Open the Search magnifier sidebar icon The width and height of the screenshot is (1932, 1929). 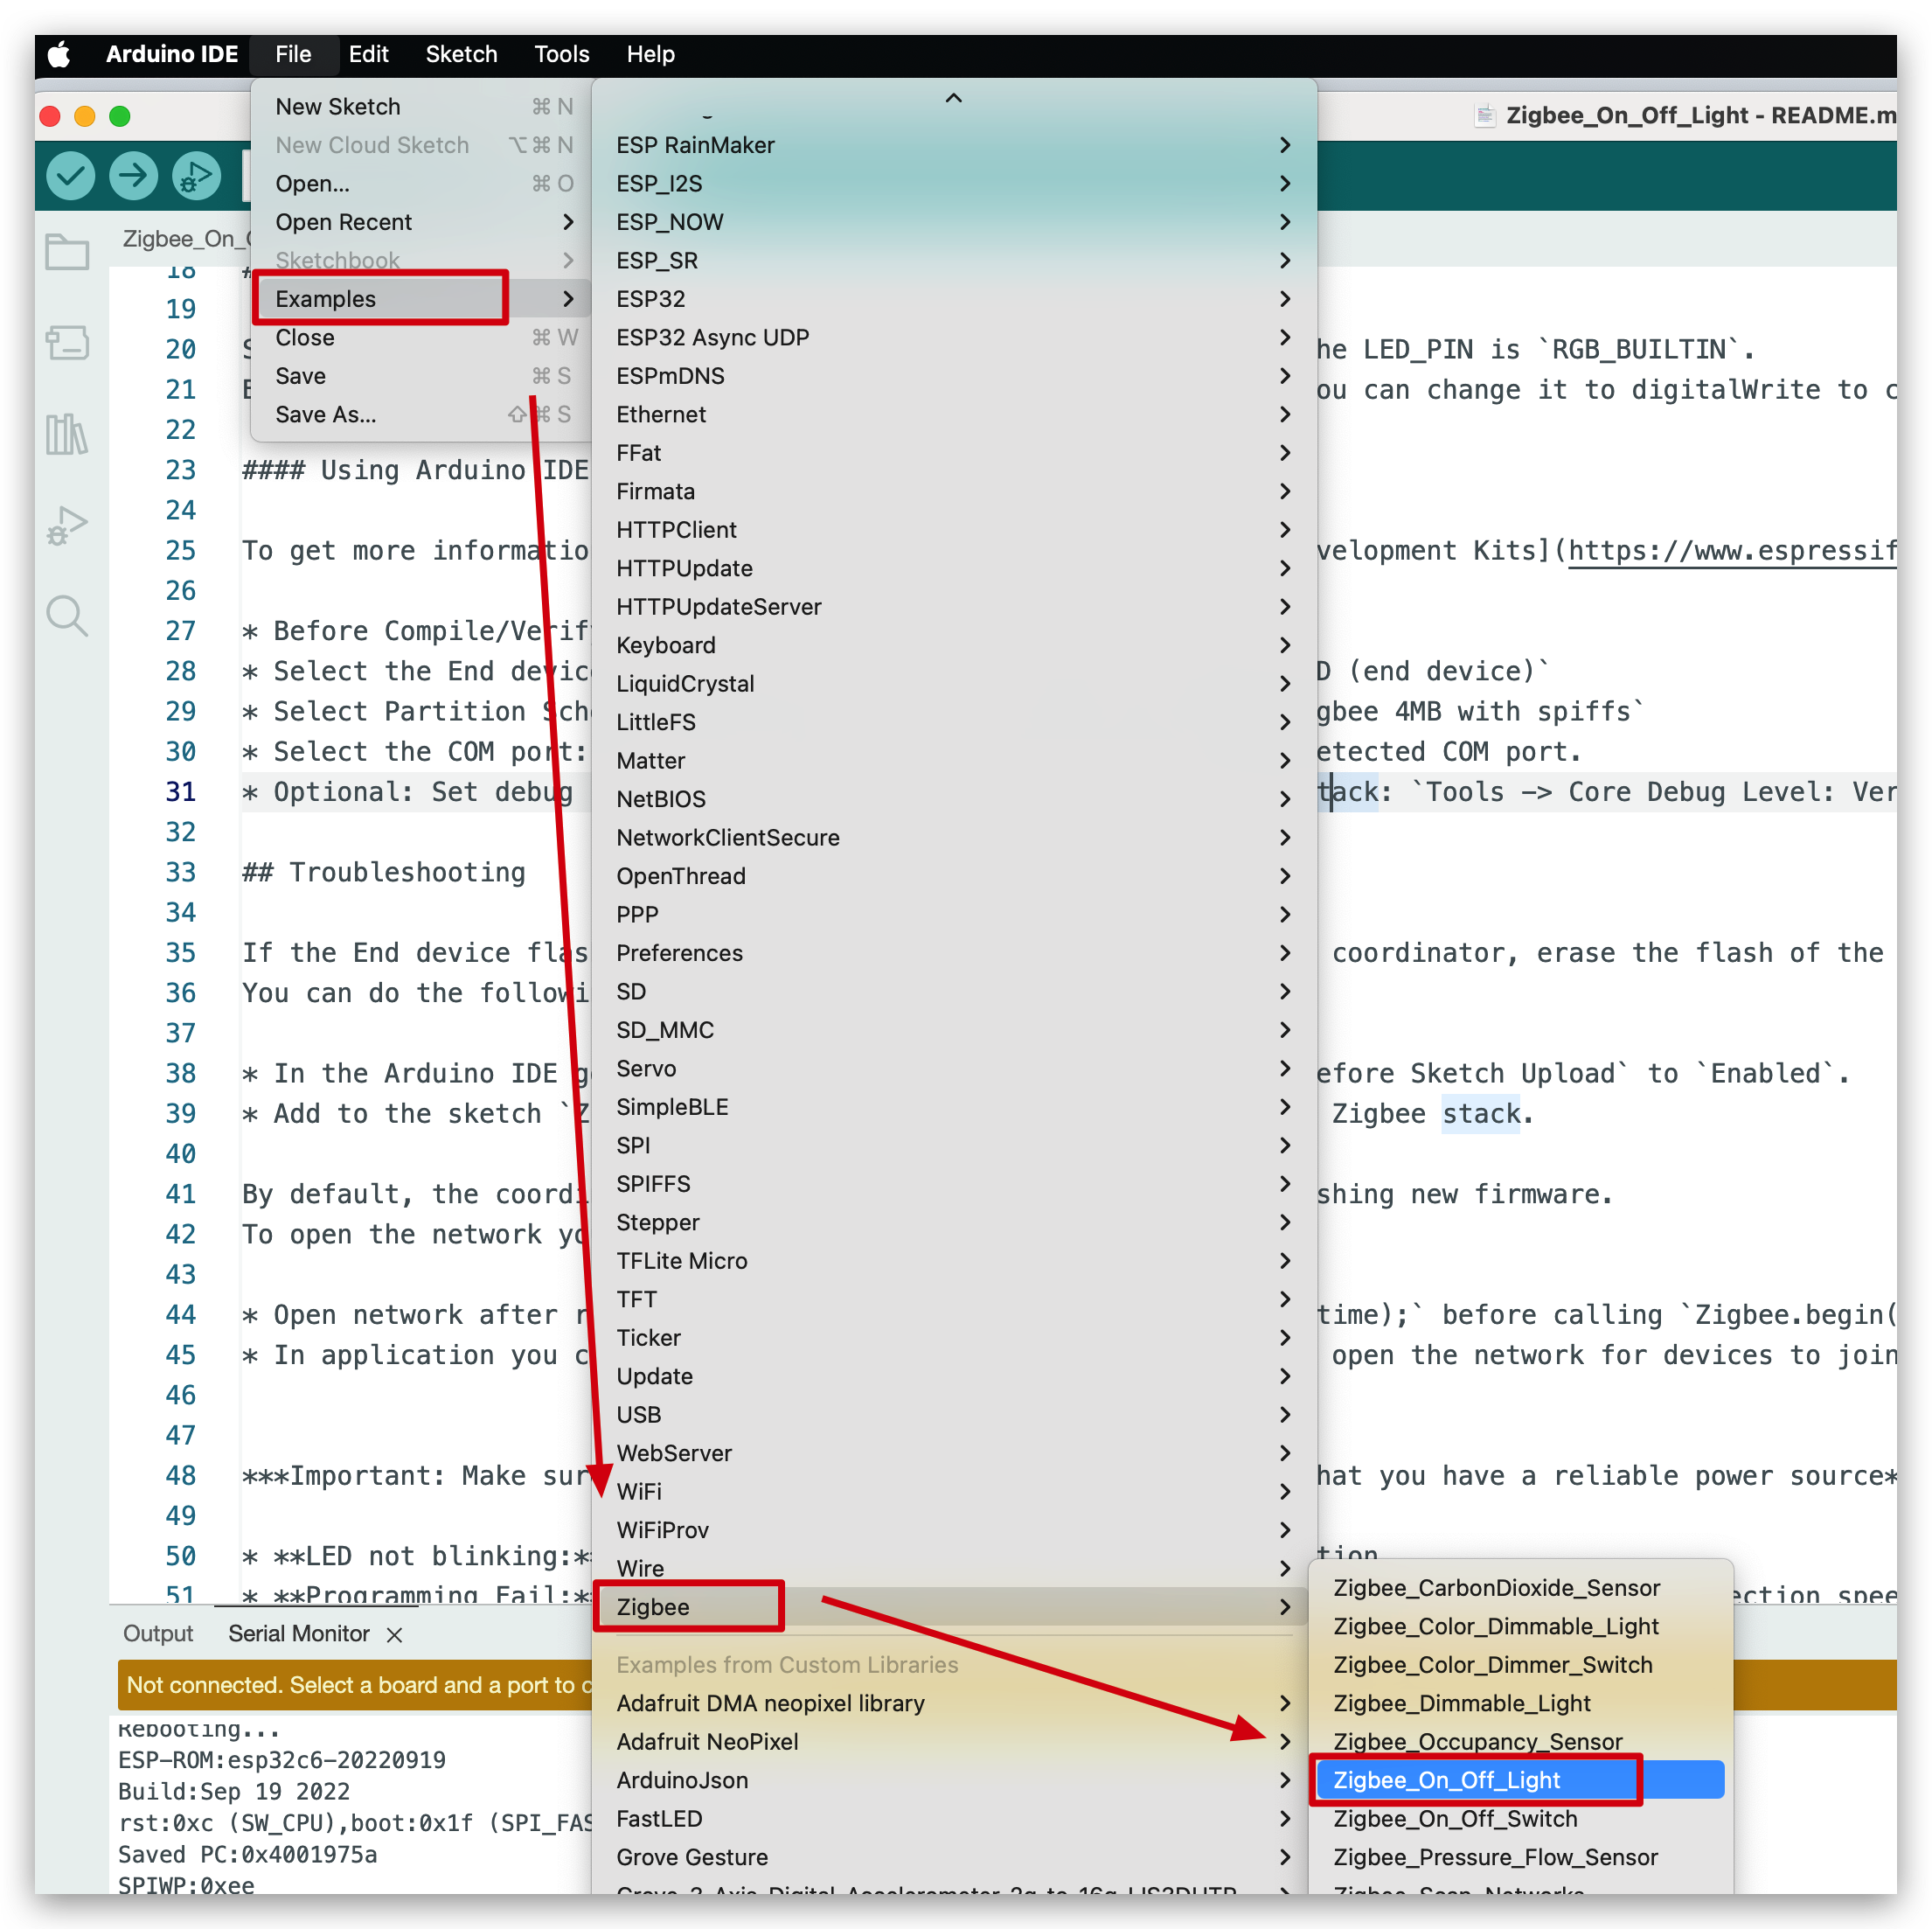point(67,616)
